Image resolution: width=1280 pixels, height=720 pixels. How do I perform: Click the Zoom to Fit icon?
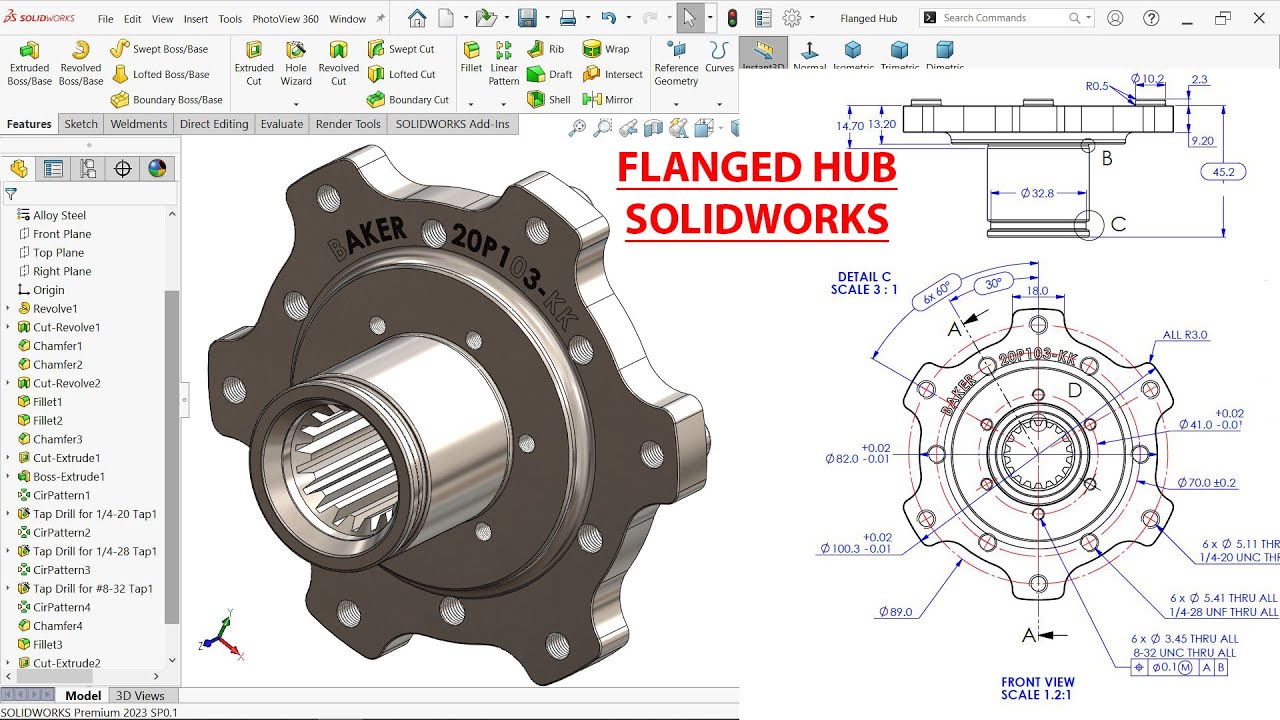577,127
